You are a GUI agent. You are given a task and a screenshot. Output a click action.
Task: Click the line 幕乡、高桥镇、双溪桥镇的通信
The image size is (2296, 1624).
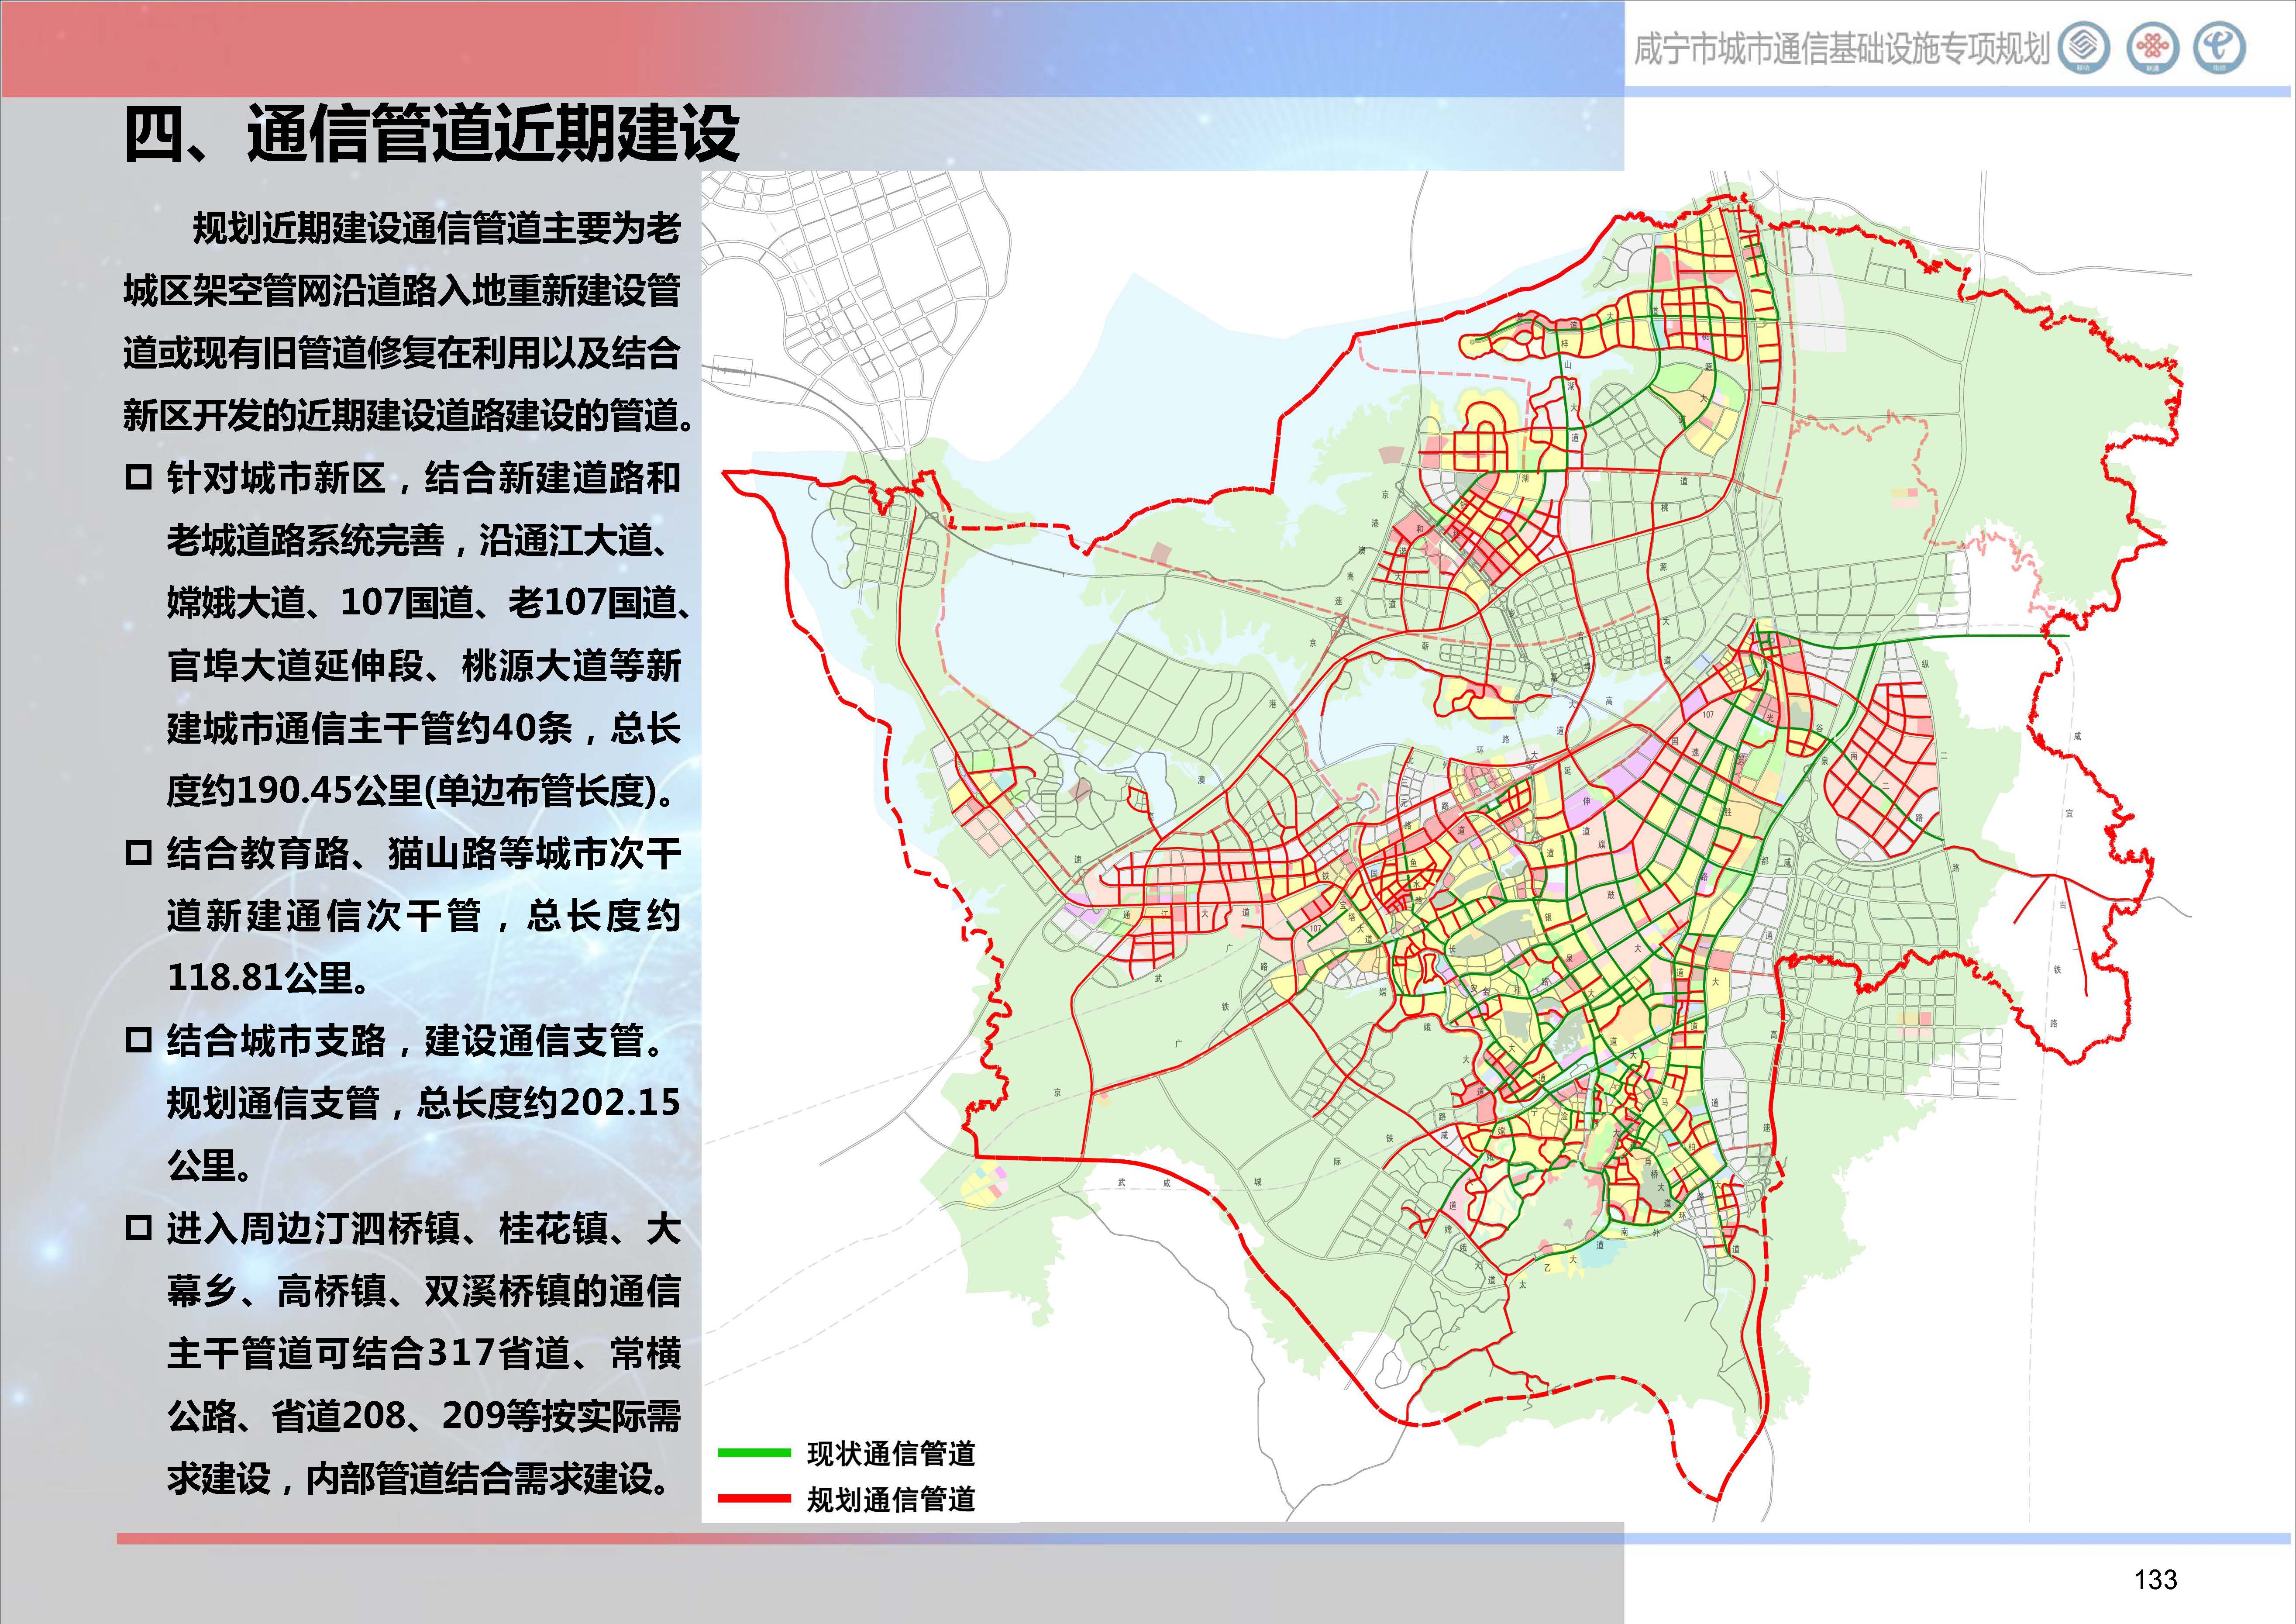(424, 1290)
